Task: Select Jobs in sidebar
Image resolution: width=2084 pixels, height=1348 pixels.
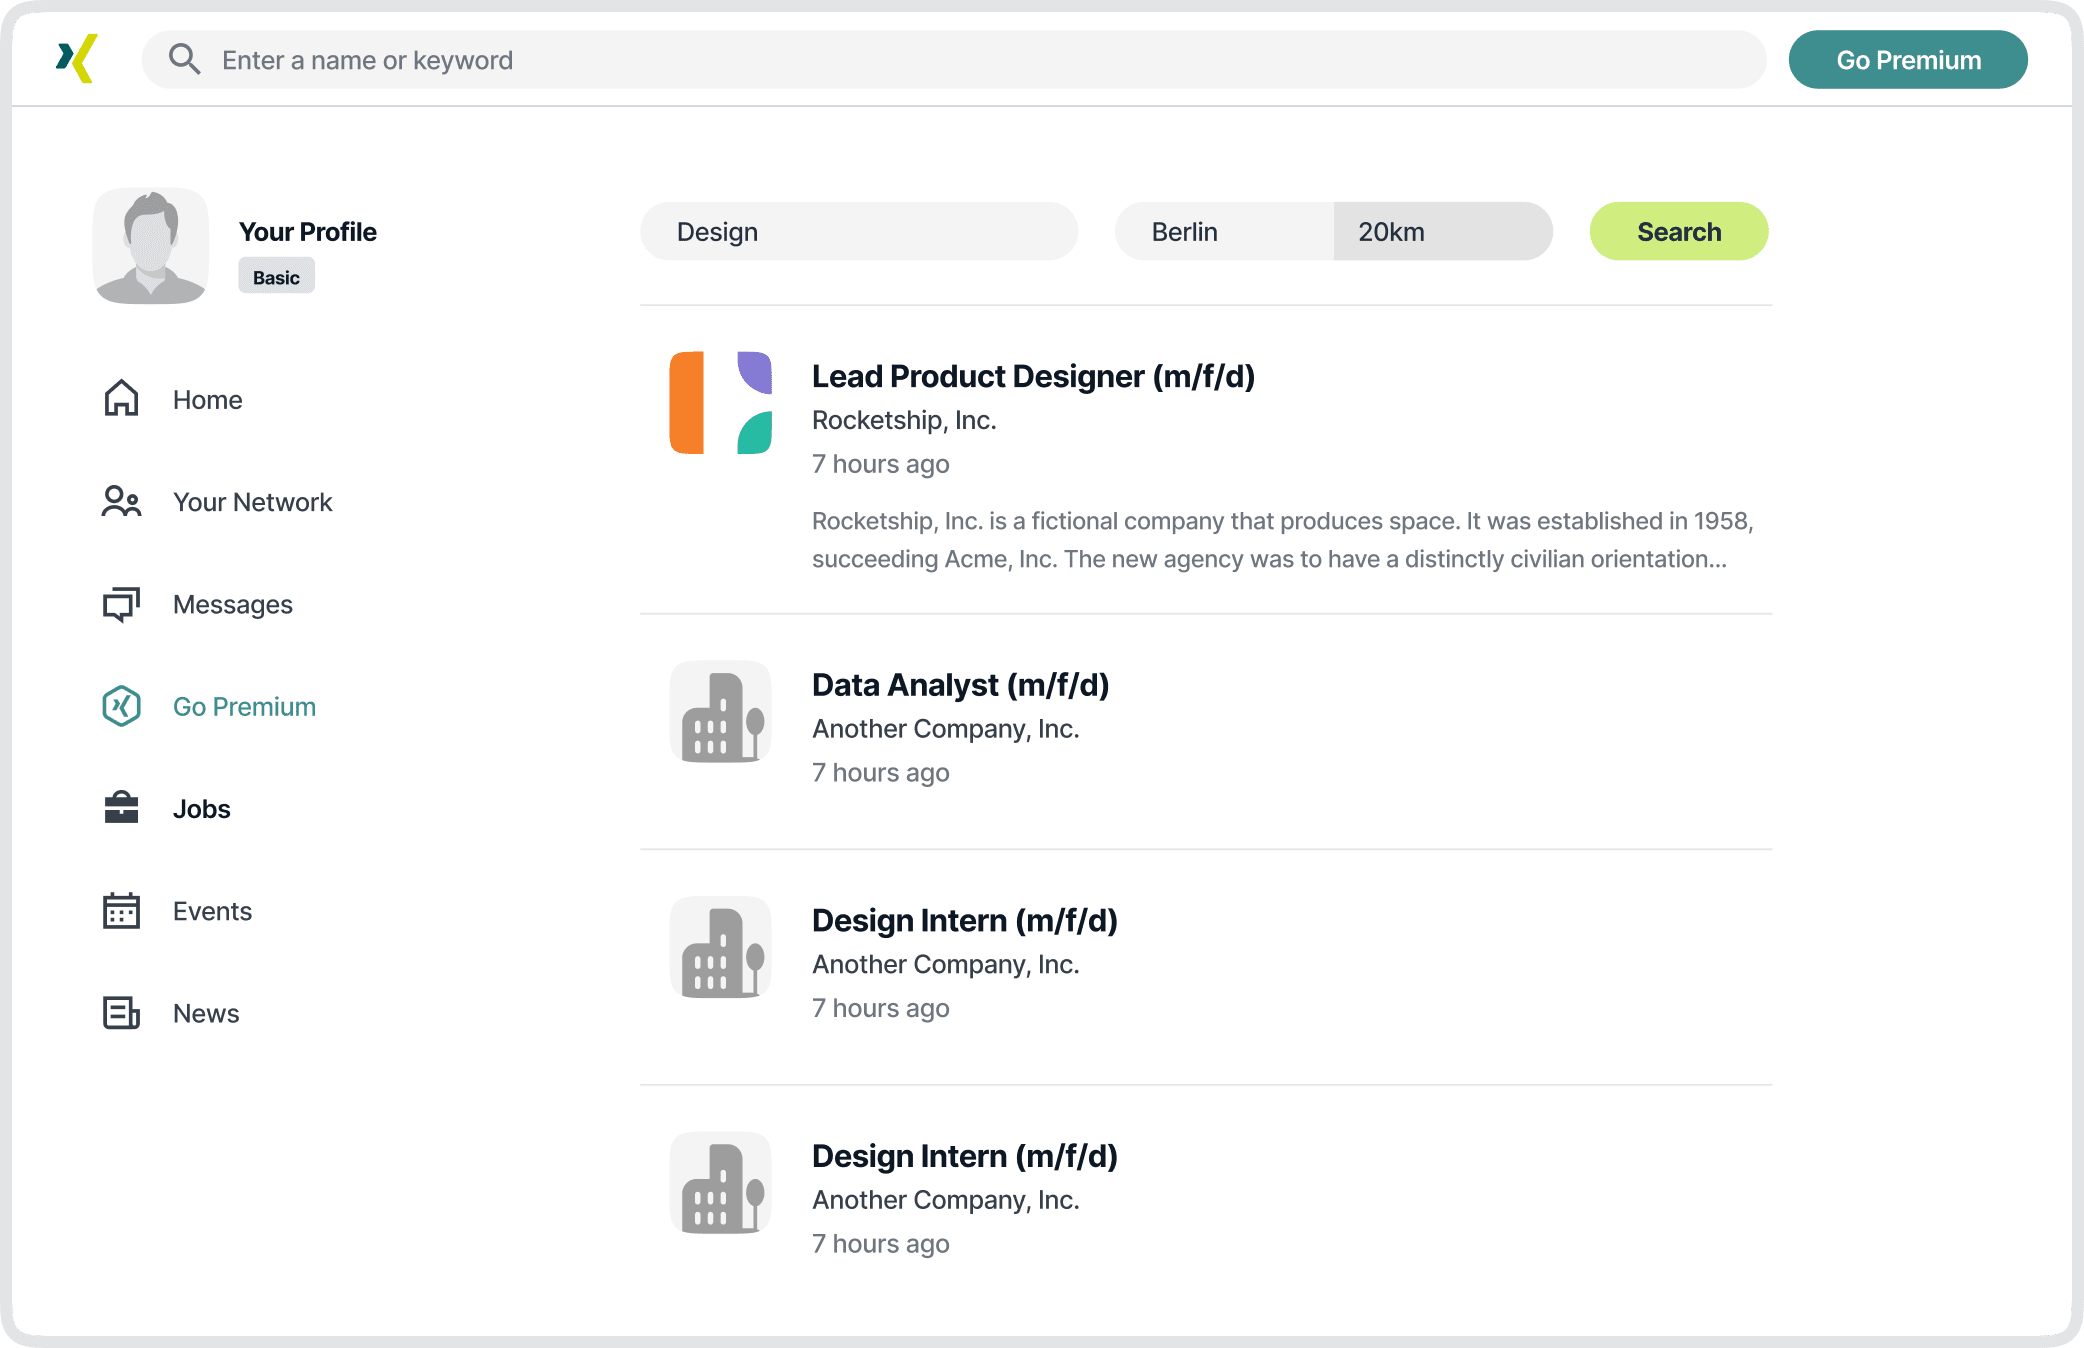Action: (202, 809)
